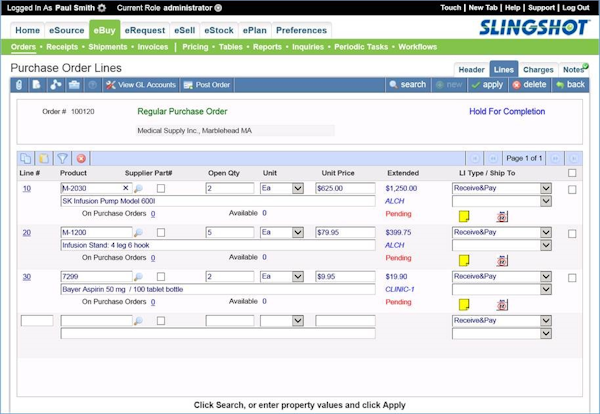Click View GL Accounts button

140,85
